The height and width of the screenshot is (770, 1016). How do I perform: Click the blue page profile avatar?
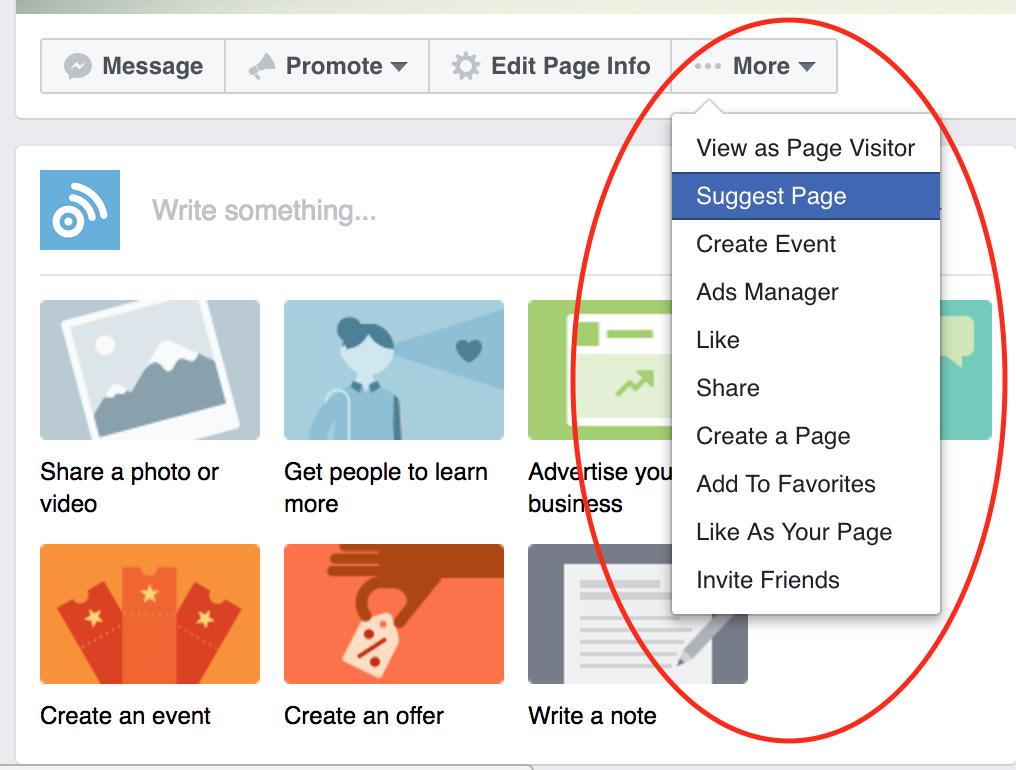[80, 210]
